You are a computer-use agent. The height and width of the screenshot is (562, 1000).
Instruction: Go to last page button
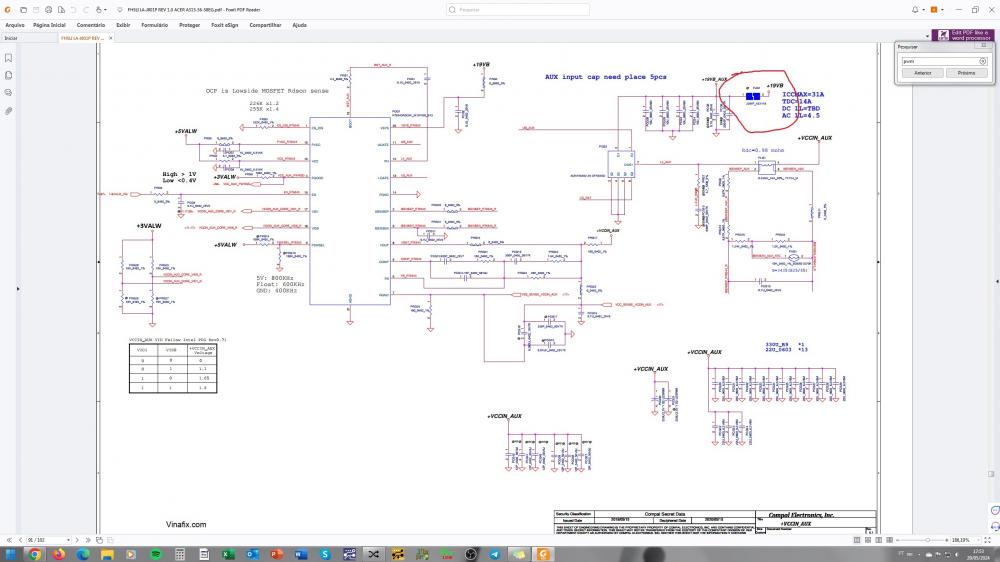(87, 540)
